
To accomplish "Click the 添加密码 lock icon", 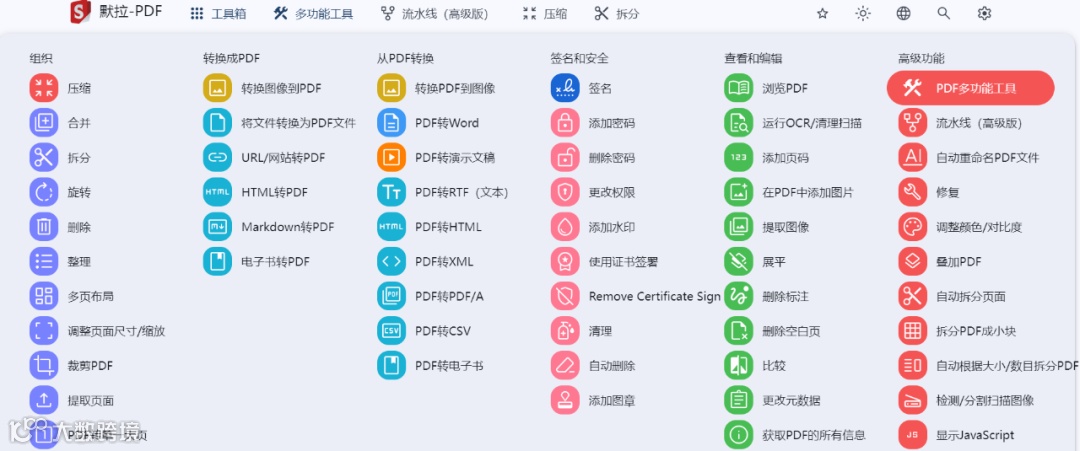I will click(565, 123).
